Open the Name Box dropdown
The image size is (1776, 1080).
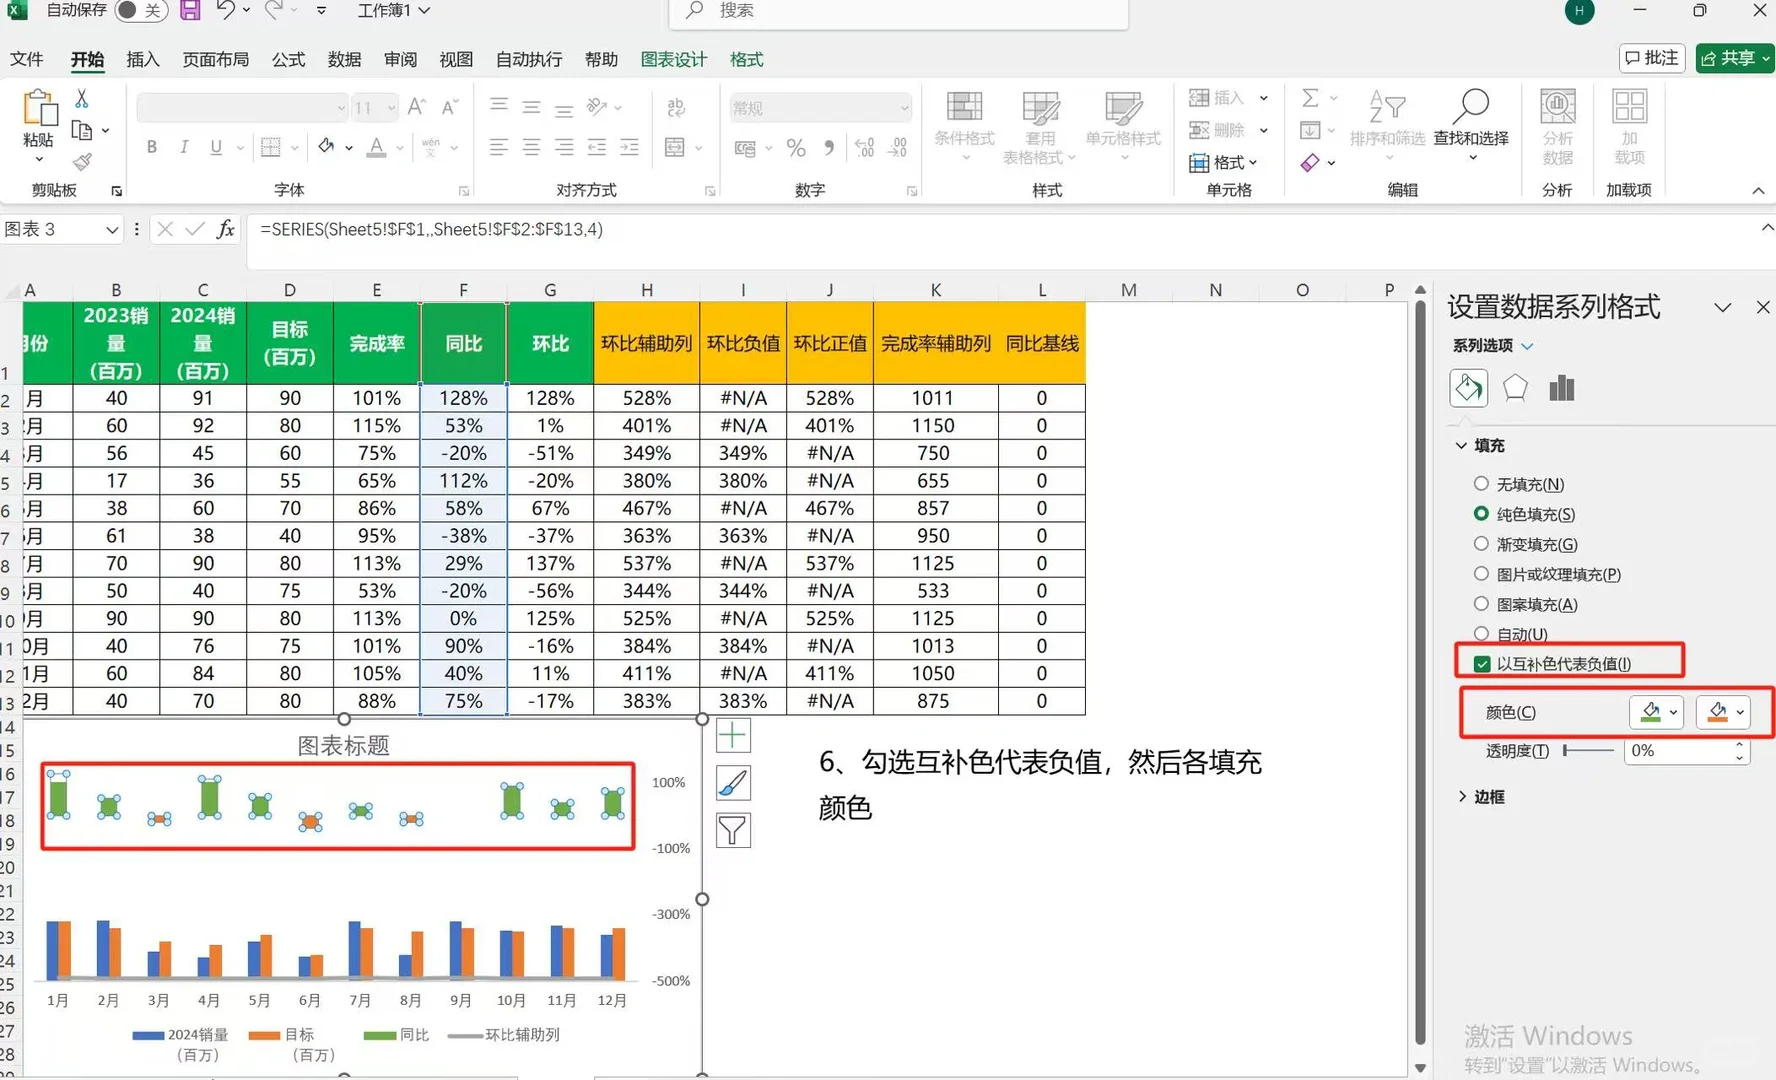112,230
